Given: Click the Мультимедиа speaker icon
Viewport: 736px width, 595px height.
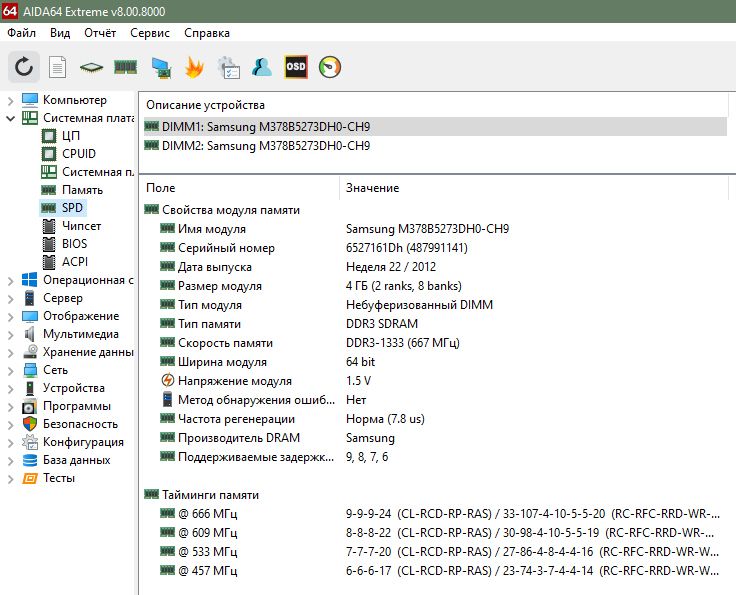Looking at the screenshot, I should click(x=30, y=334).
